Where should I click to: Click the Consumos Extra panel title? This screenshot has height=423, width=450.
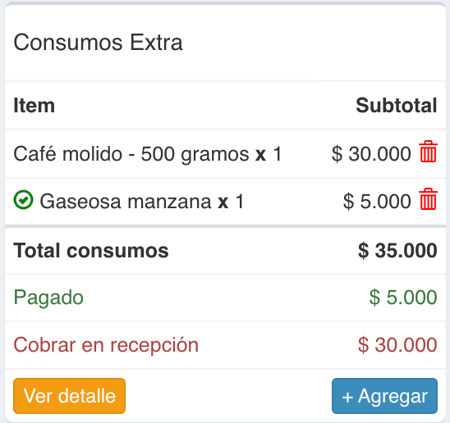tap(98, 42)
